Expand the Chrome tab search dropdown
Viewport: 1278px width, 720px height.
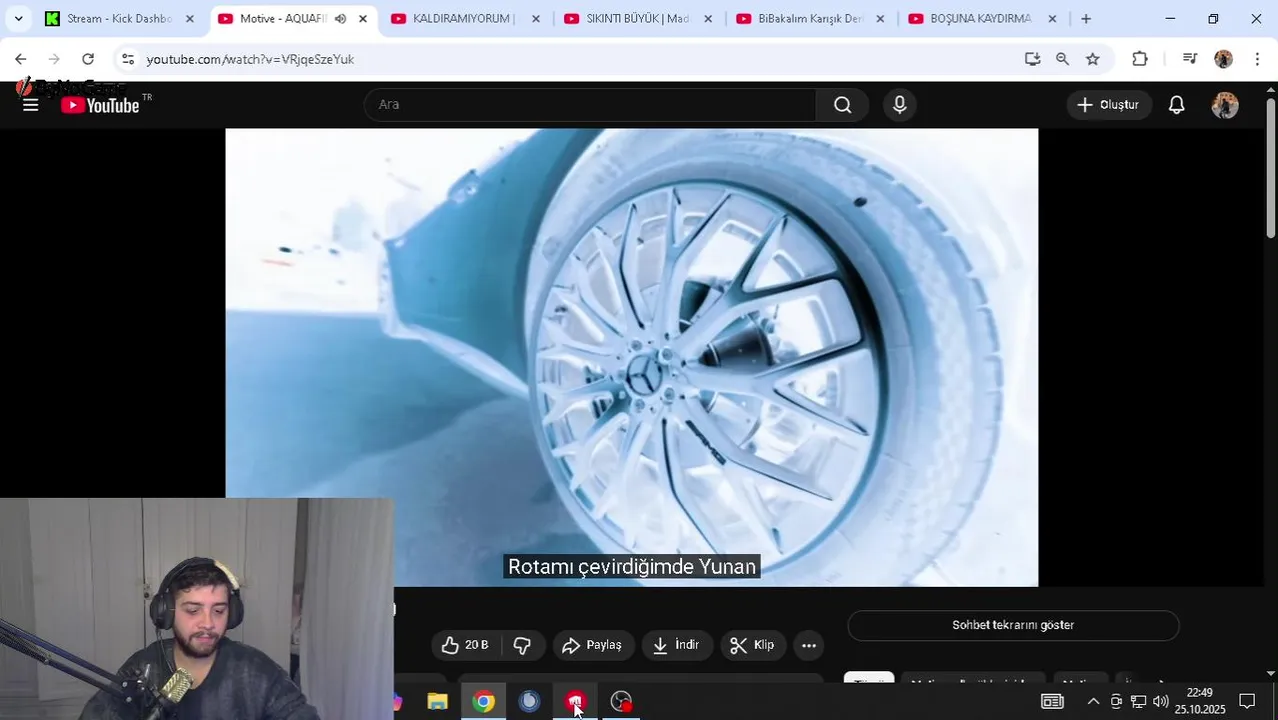(x=18, y=19)
